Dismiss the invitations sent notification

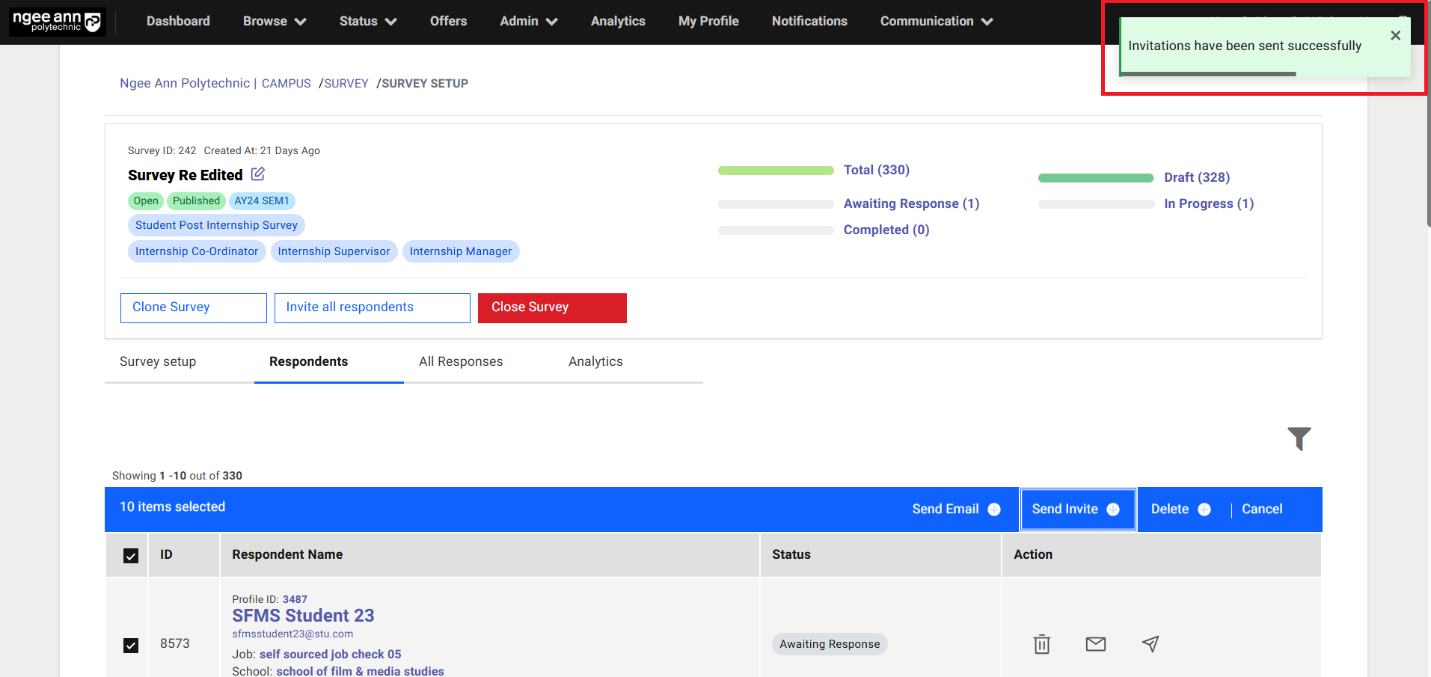click(1395, 36)
